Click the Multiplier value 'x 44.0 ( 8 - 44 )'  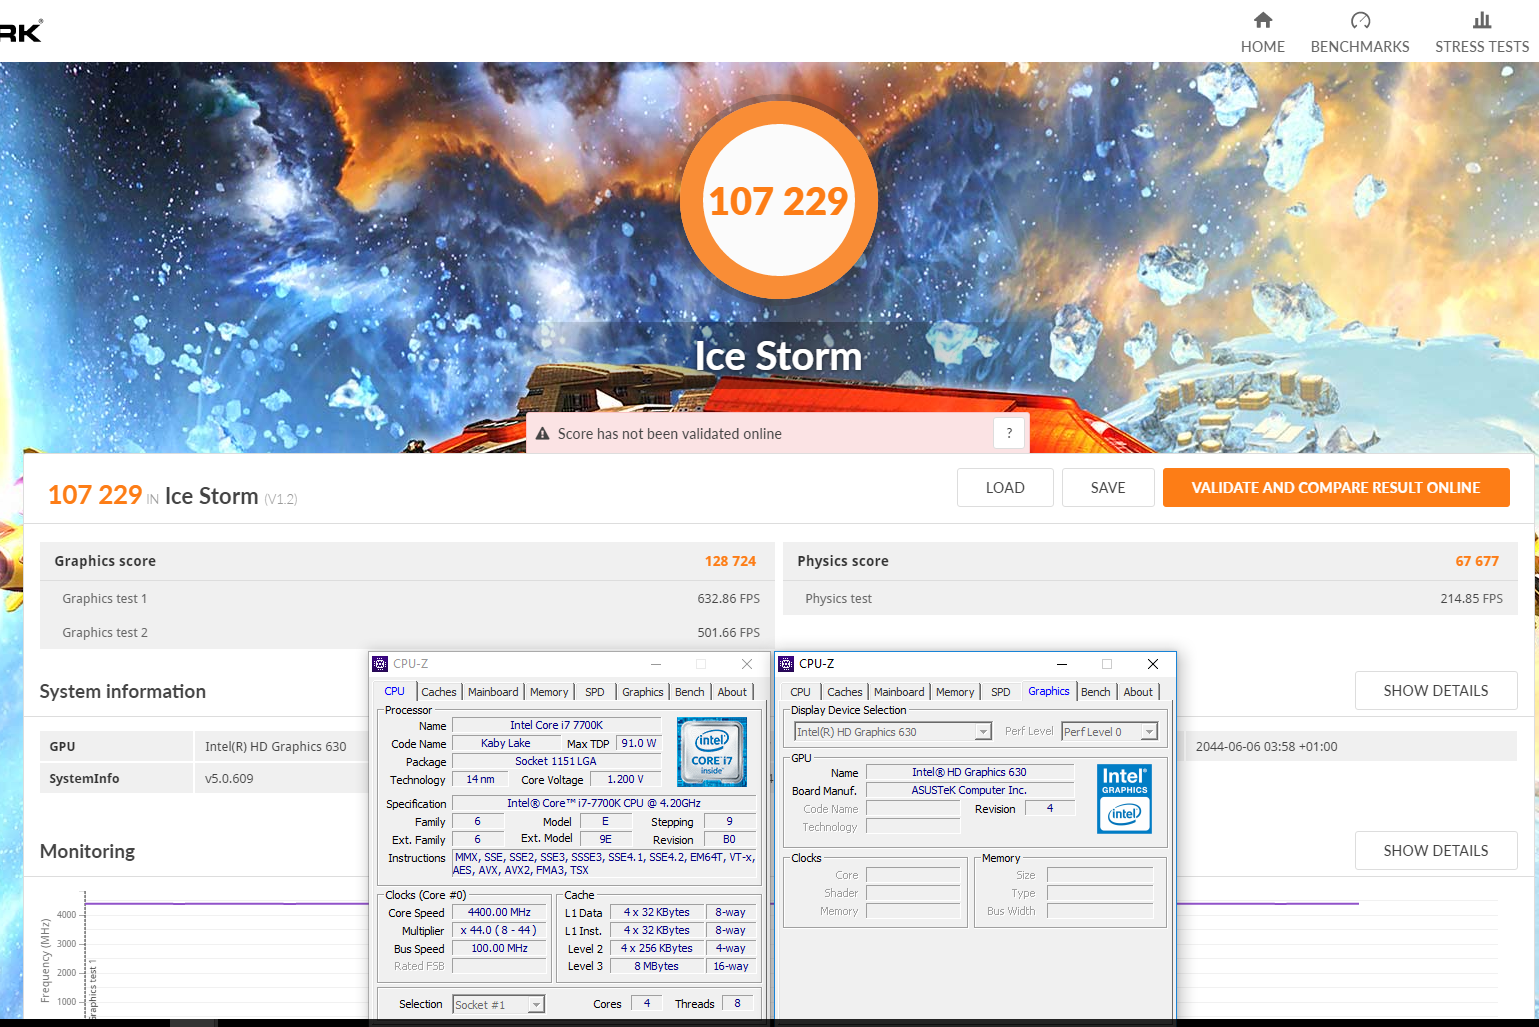pyautogui.click(x=499, y=930)
